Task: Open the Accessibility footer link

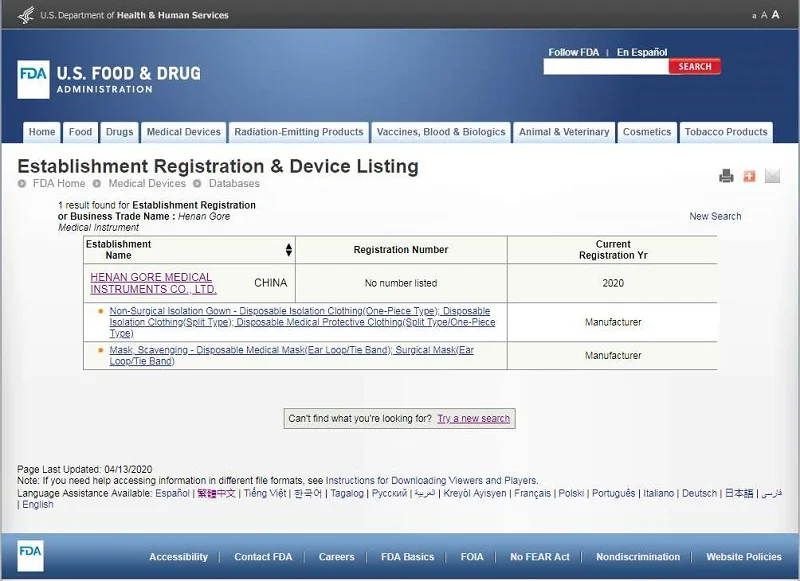Action: point(179,557)
